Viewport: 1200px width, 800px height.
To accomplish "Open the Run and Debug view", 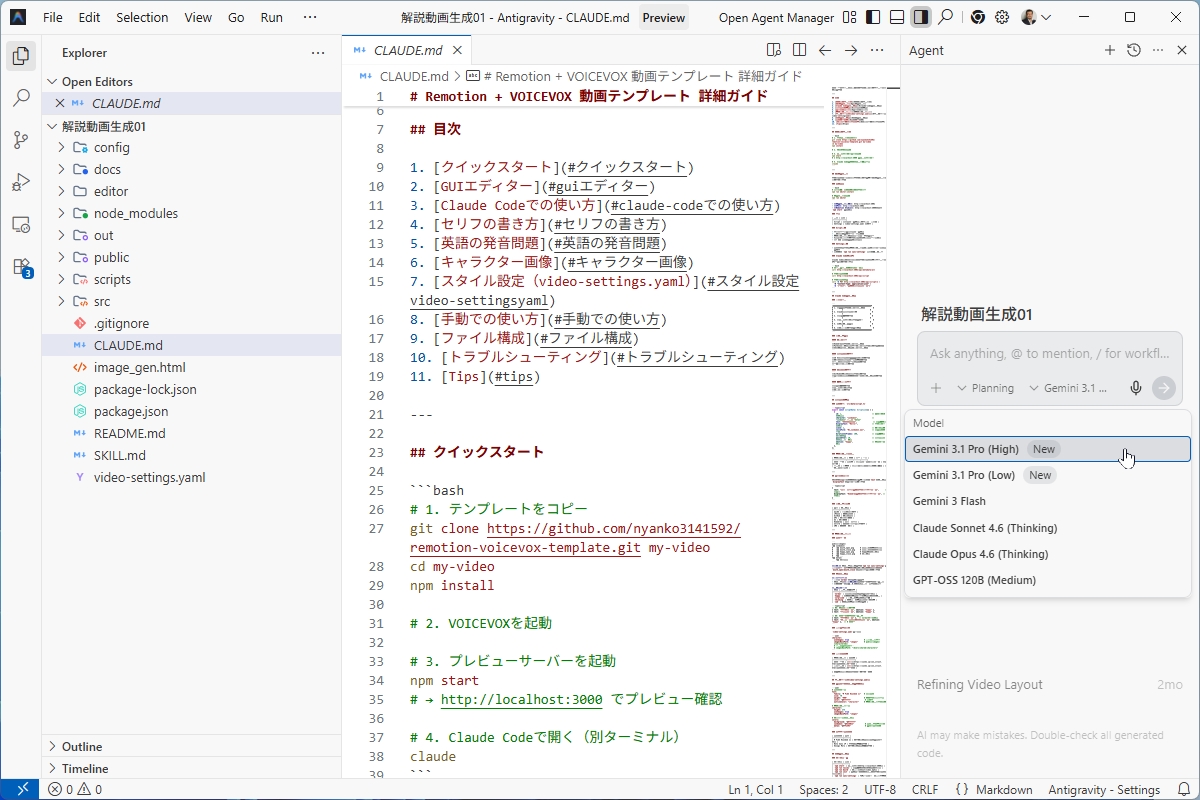I will point(20,182).
